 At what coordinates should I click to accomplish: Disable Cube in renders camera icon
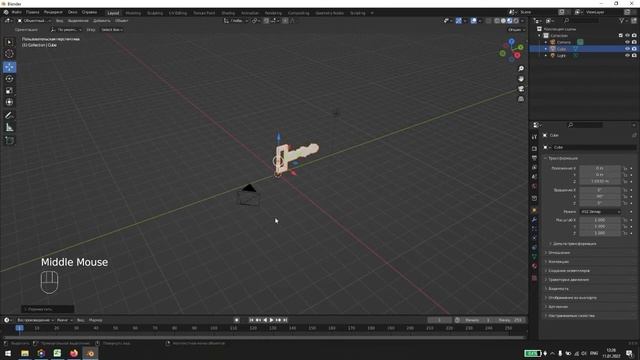point(634,49)
